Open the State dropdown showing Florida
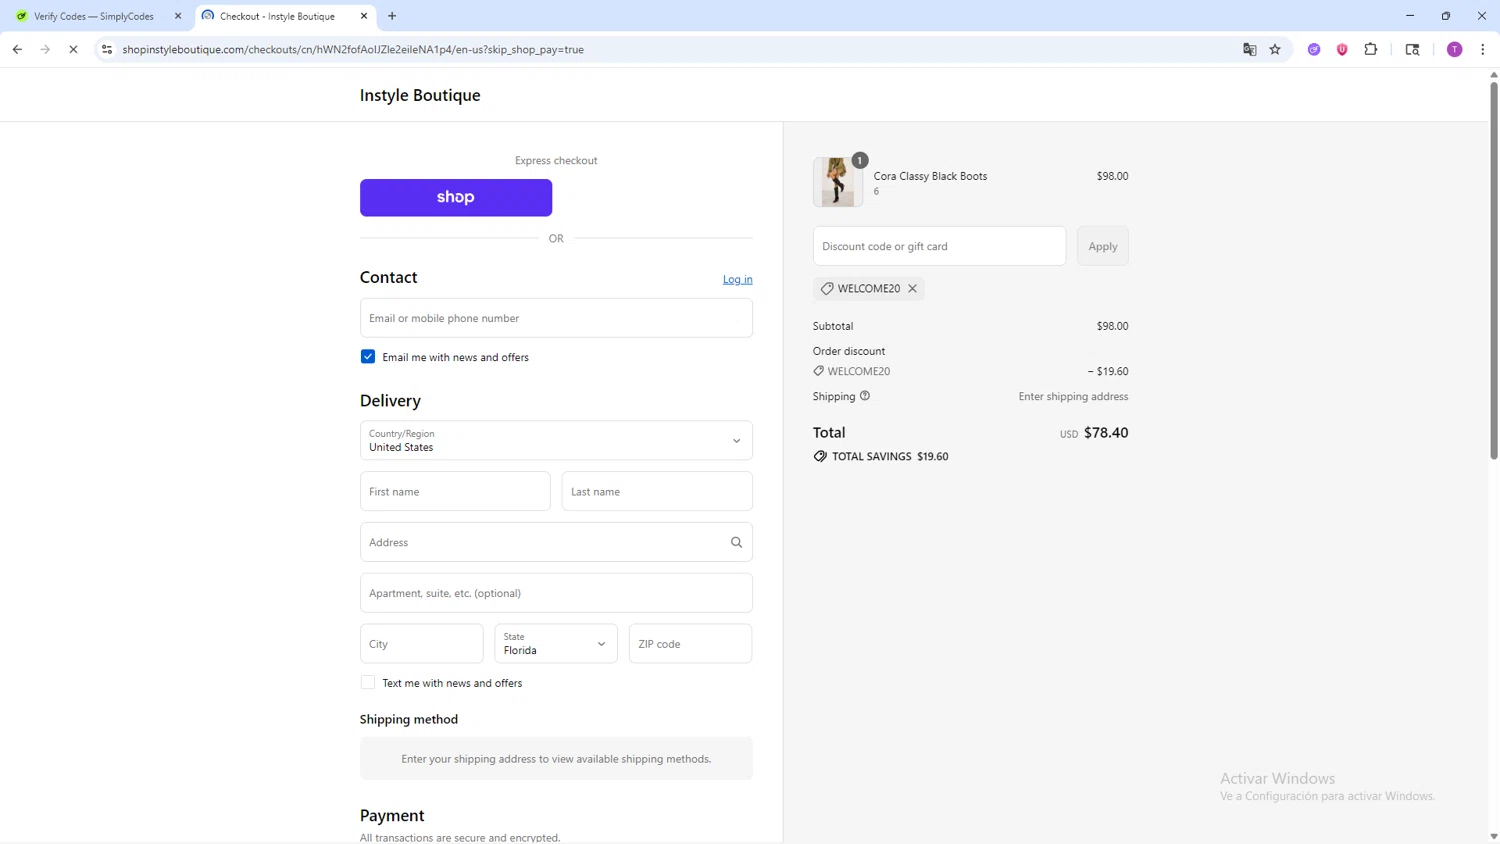Viewport: 1500px width, 844px height. 556,644
